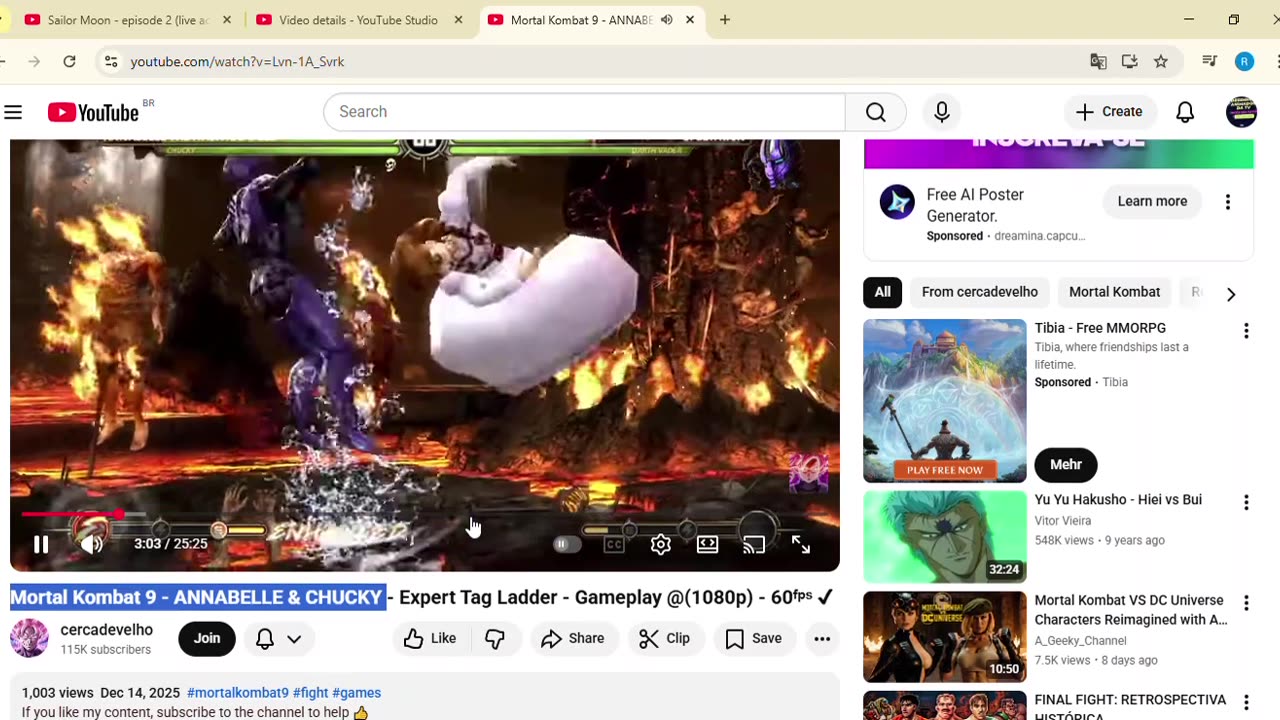Open the #fight hashtag link
Image resolution: width=1280 pixels, height=720 pixels.
click(311, 693)
